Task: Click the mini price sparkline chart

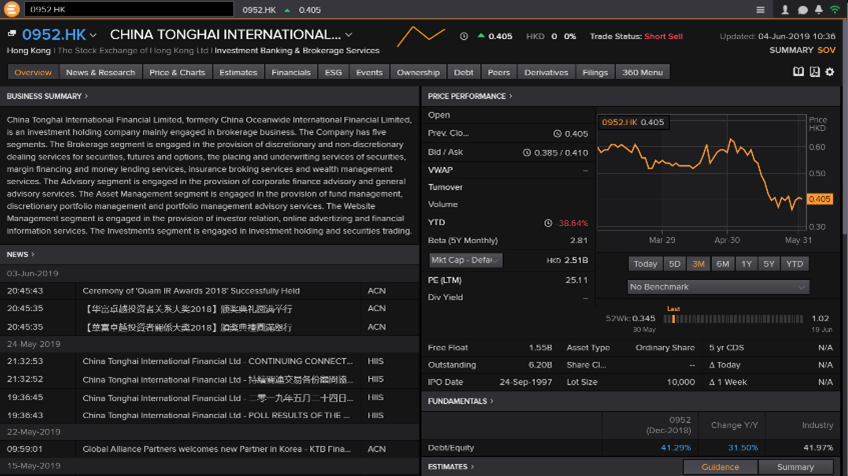Action: pyautogui.click(x=421, y=36)
